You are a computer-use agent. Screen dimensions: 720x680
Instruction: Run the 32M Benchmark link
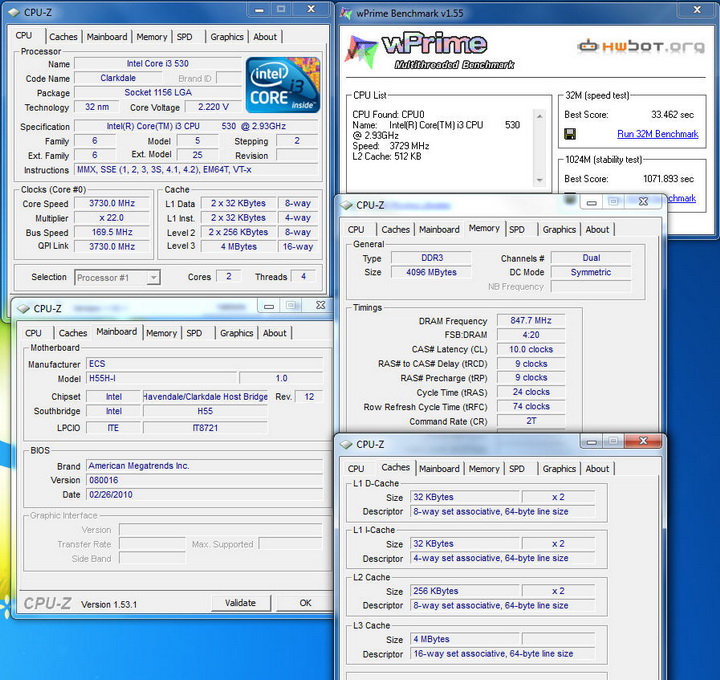click(658, 134)
